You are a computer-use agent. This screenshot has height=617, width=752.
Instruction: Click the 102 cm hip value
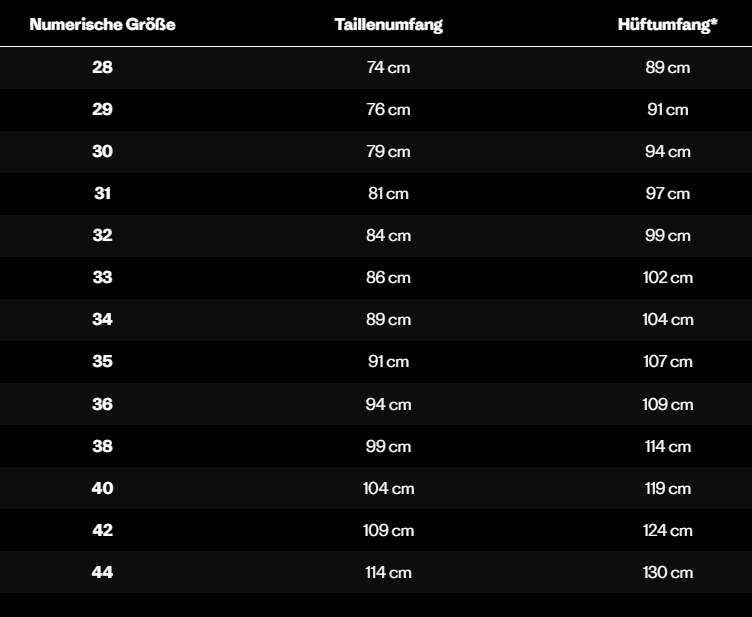pos(668,278)
